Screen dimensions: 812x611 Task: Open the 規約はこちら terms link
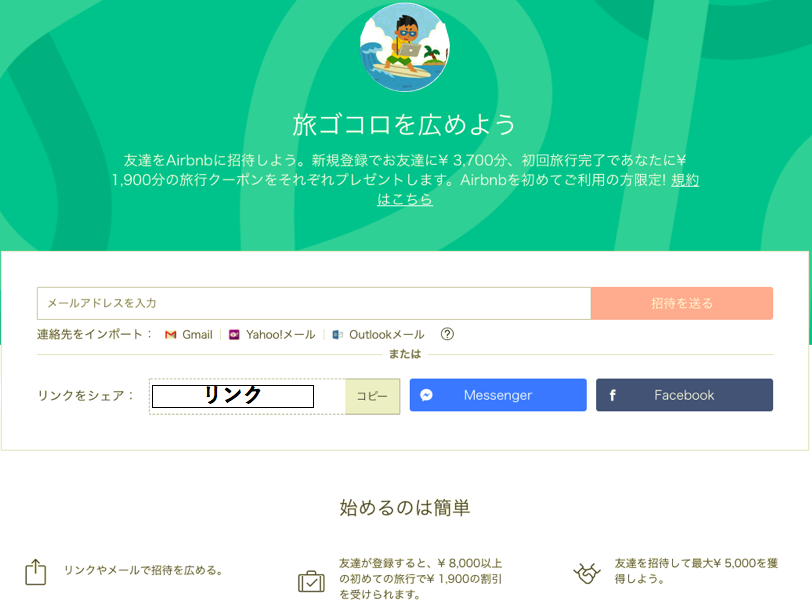[x=404, y=199]
